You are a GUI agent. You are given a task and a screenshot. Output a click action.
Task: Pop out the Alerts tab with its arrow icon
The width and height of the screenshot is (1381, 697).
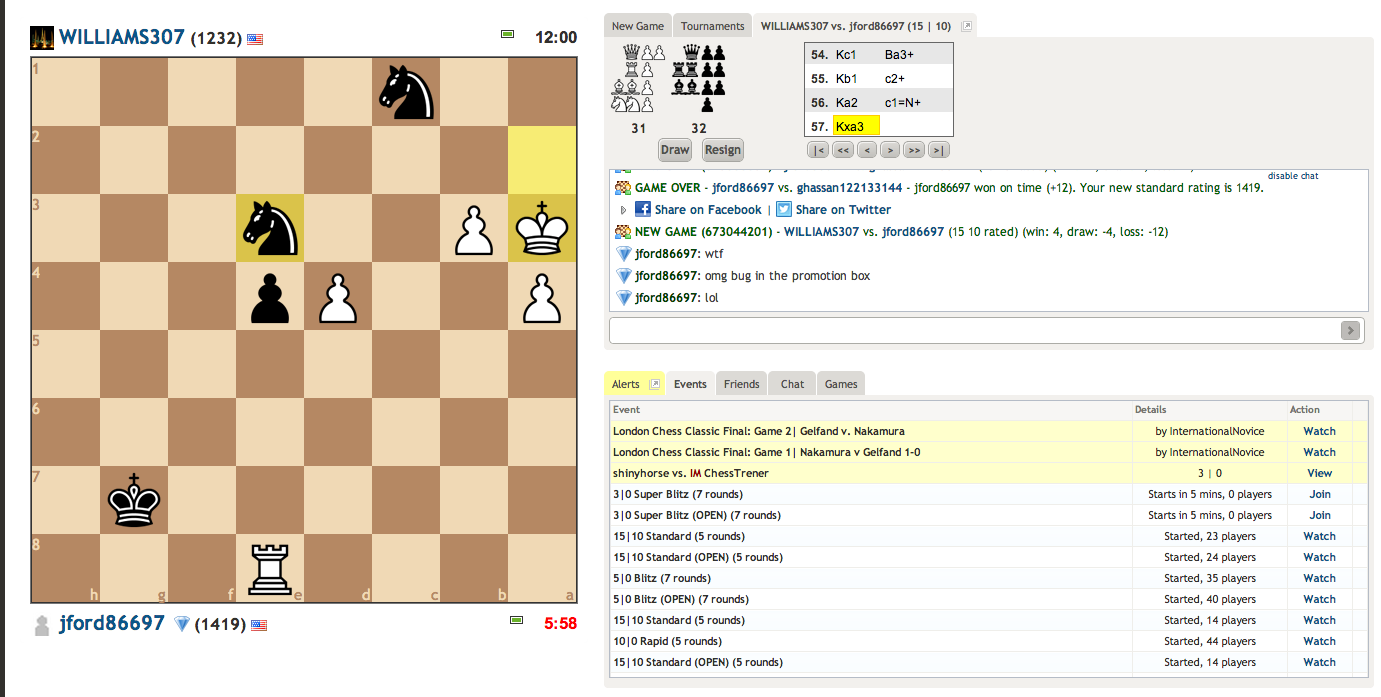click(655, 384)
